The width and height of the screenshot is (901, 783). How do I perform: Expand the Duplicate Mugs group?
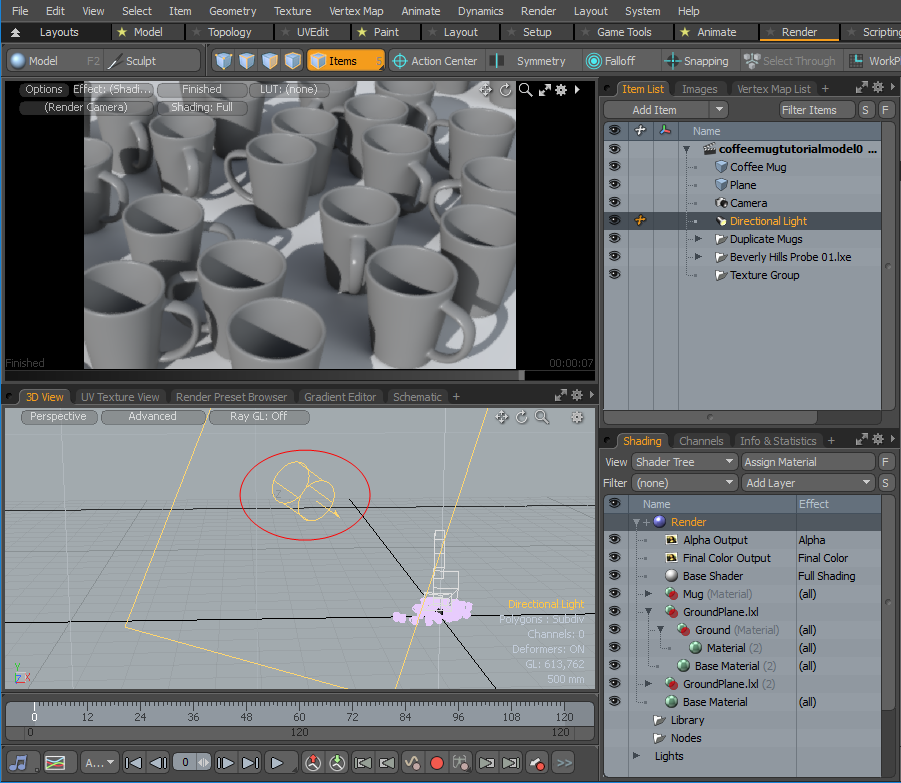coord(698,239)
